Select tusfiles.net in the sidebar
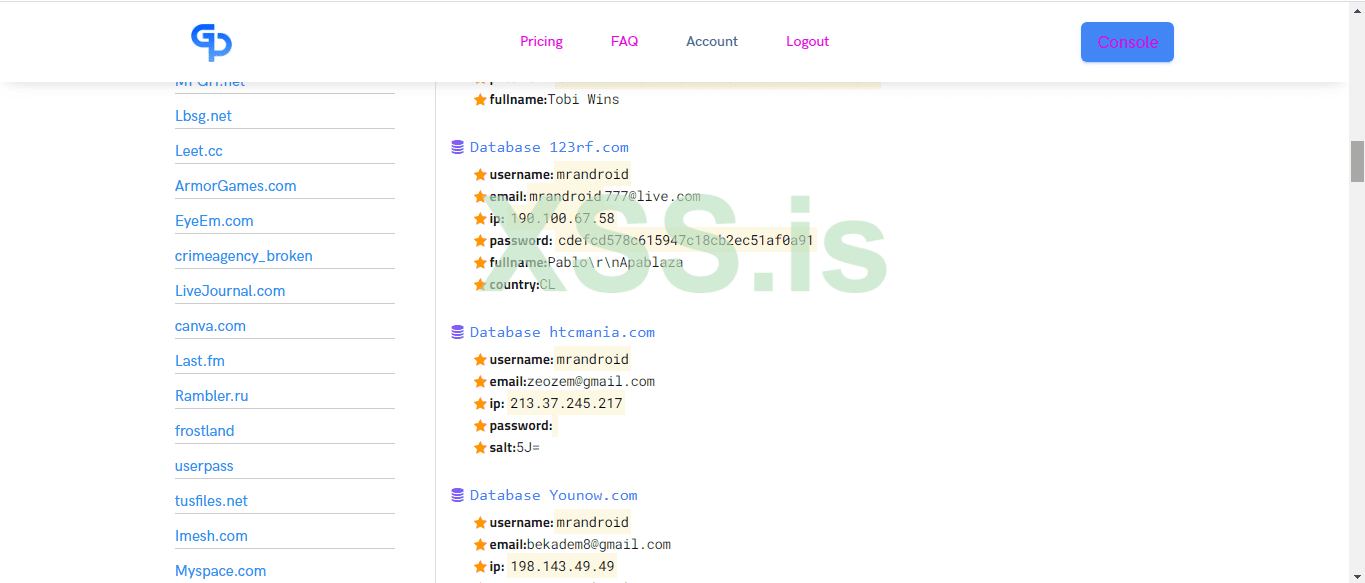The image size is (1365, 583). point(211,501)
